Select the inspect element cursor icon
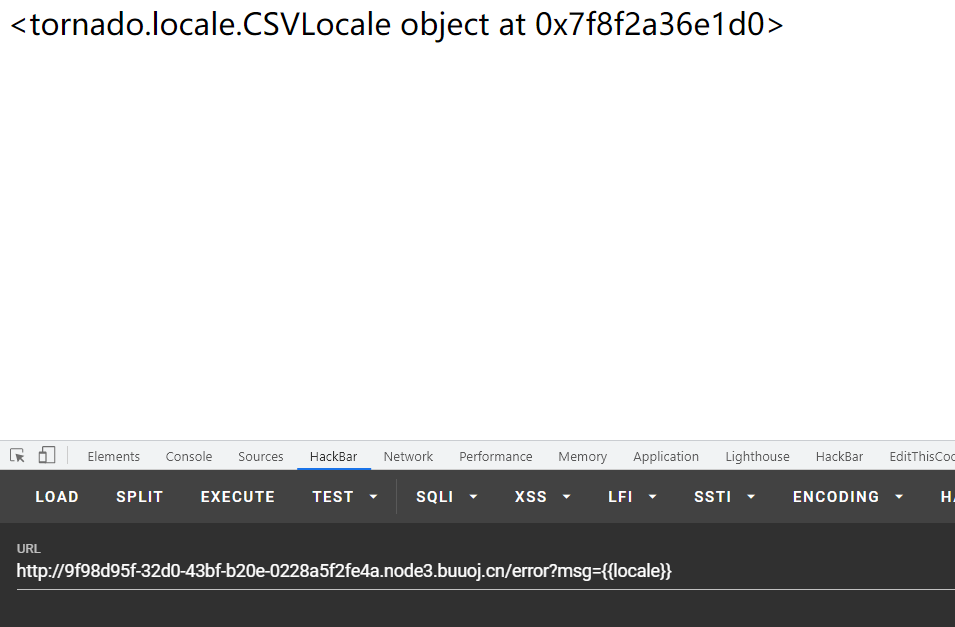 point(16,455)
